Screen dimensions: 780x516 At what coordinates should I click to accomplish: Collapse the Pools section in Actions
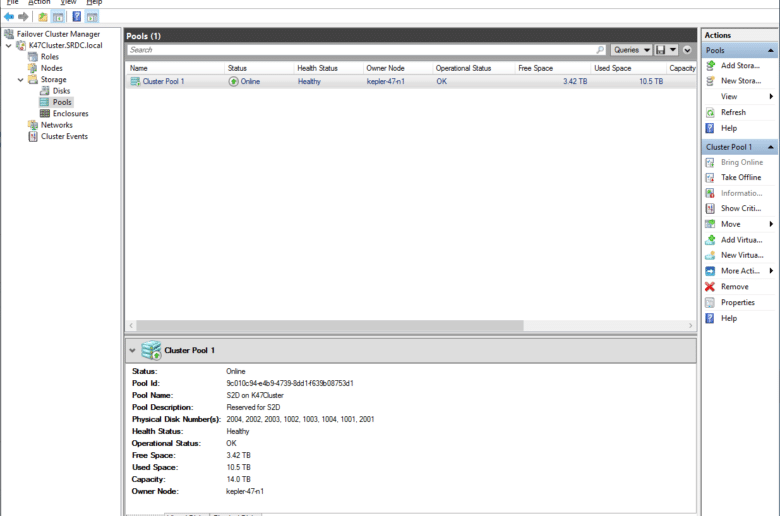pos(771,50)
